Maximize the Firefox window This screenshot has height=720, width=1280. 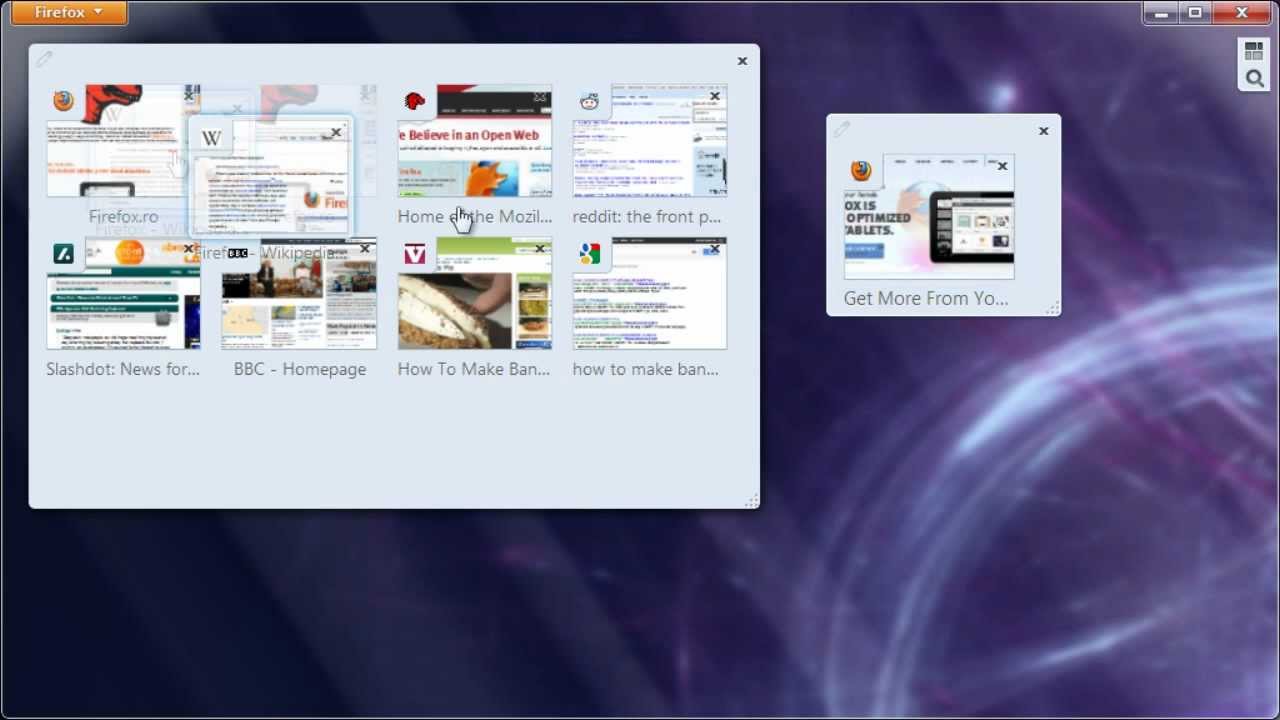(1195, 13)
